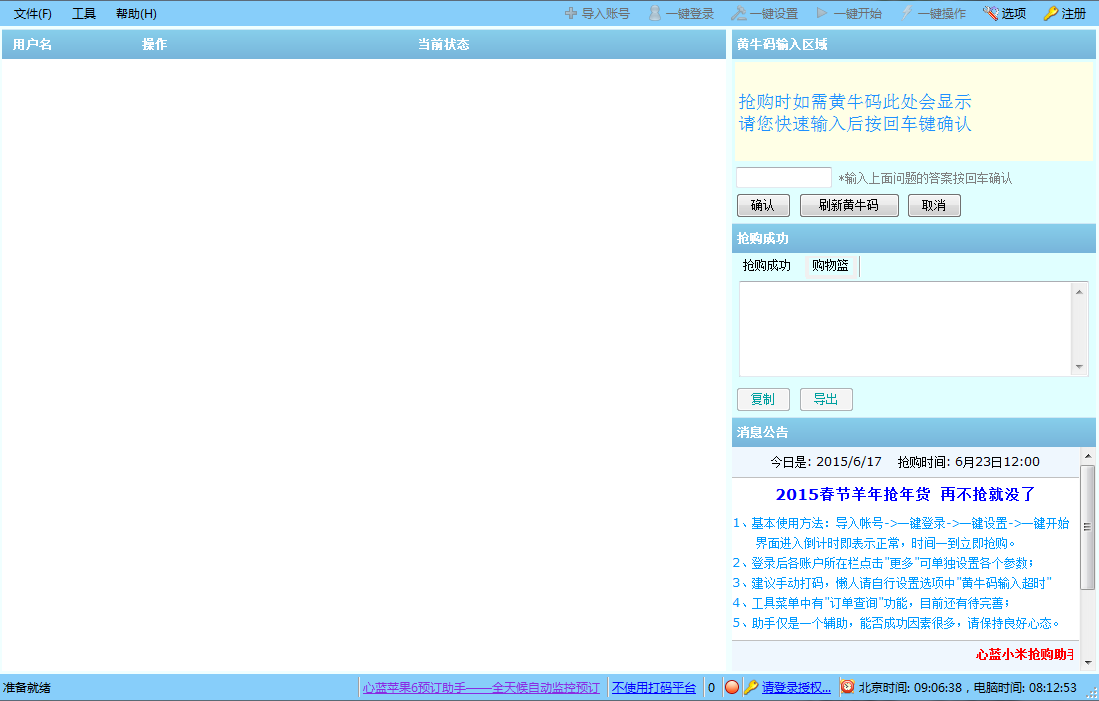Click the 抢购成功 section header bar
This screenshot has height=701, width=1099.
pyautogui.click(x=913, y=238)
